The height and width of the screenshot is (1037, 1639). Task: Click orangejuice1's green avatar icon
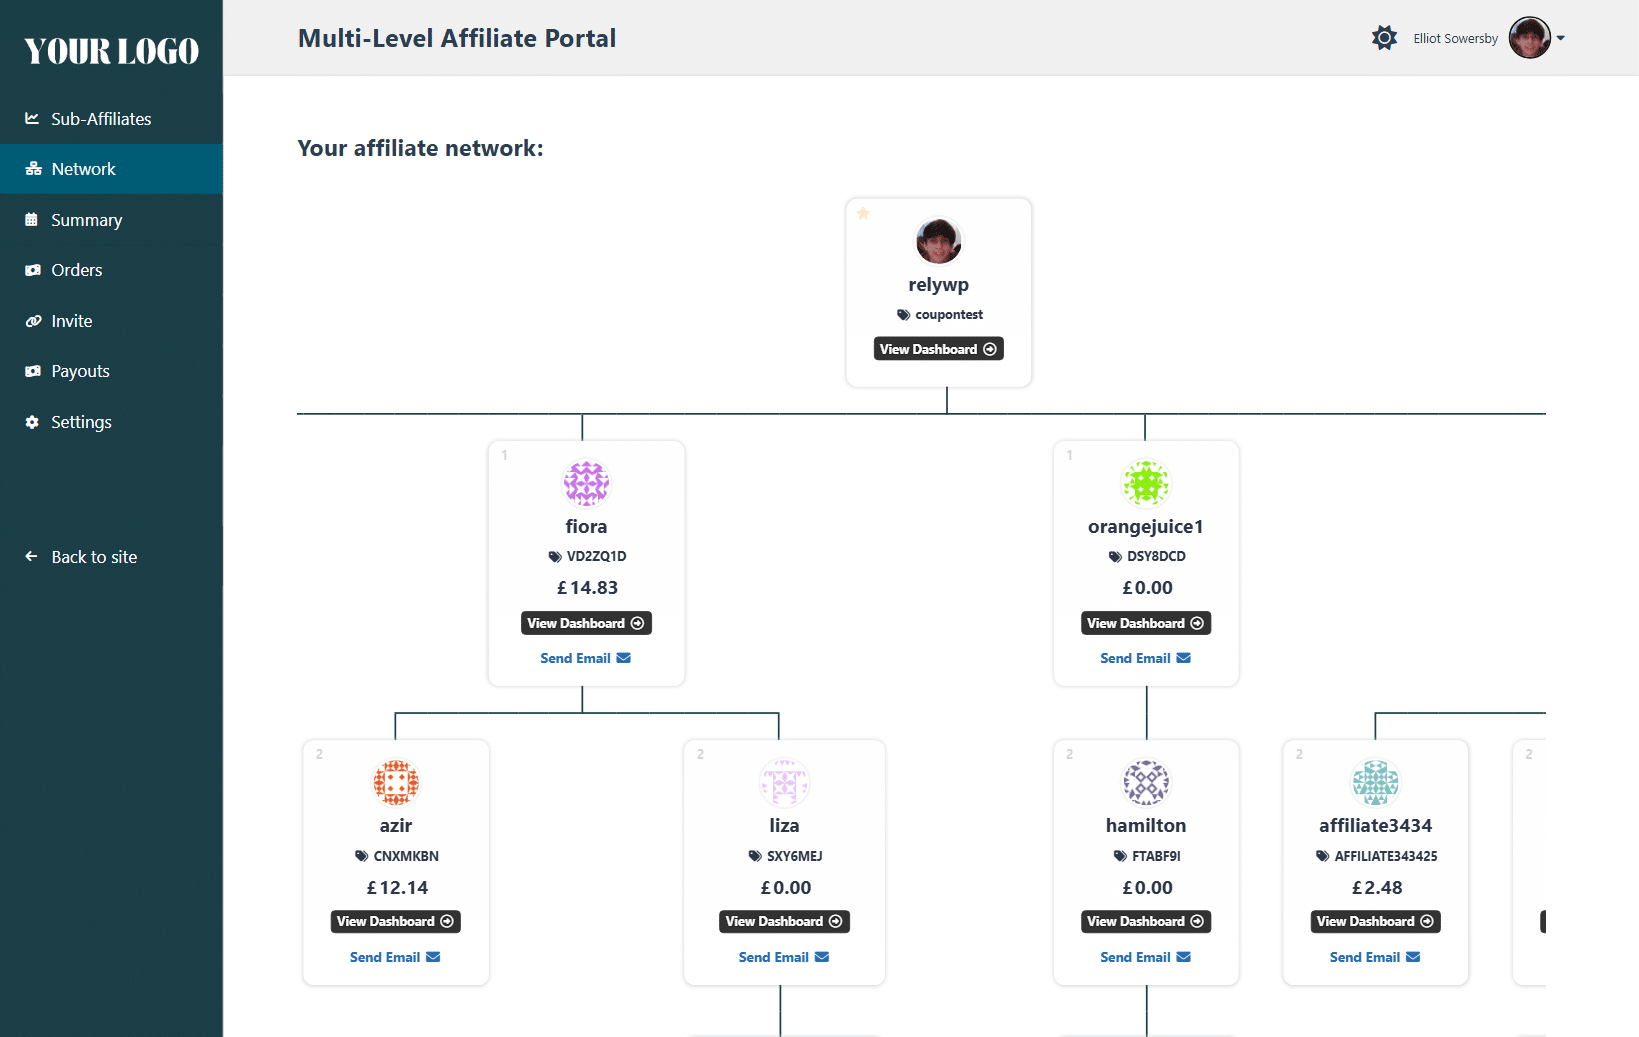[x=1146, y=483]
